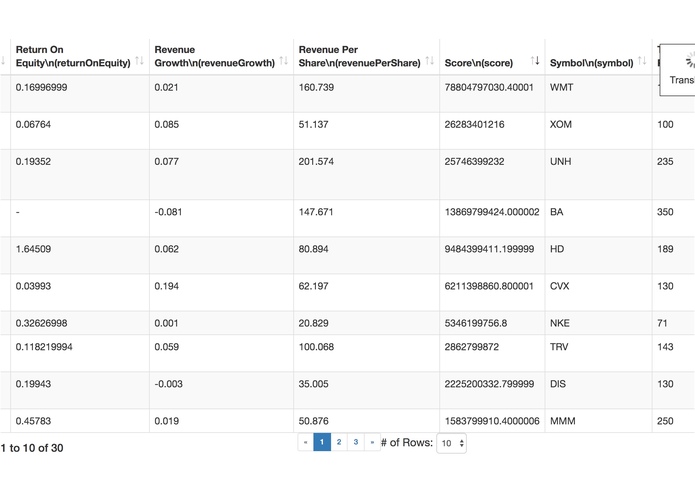Viewport: 695px width, 494px height.
Task: Click the HD return on equity 1.64509
Action: coord(33,249)
